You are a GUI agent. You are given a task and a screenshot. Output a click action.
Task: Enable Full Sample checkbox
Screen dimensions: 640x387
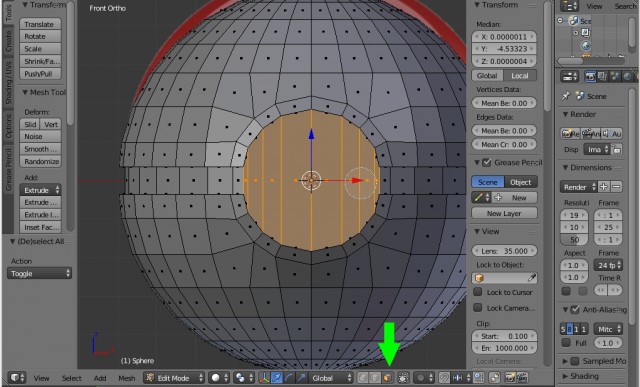click(566, 343)
